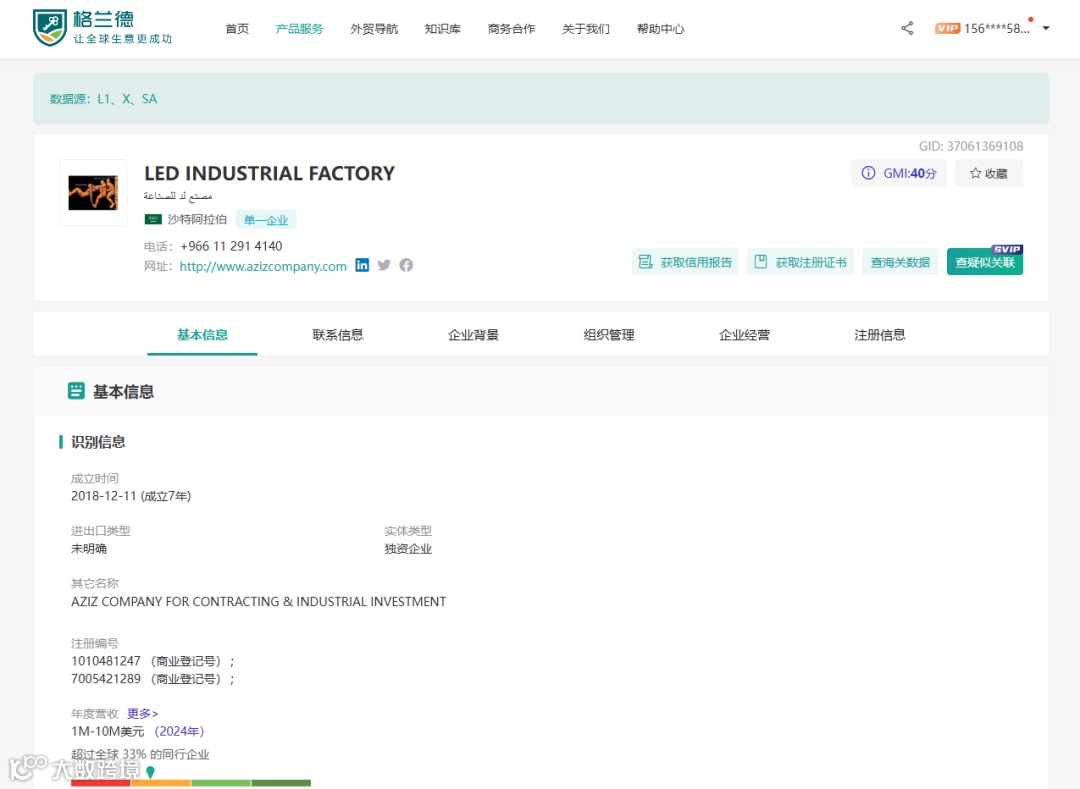Click the GMI info circle icon
The height and width of the screenshot is (789, 1080).
869,173
